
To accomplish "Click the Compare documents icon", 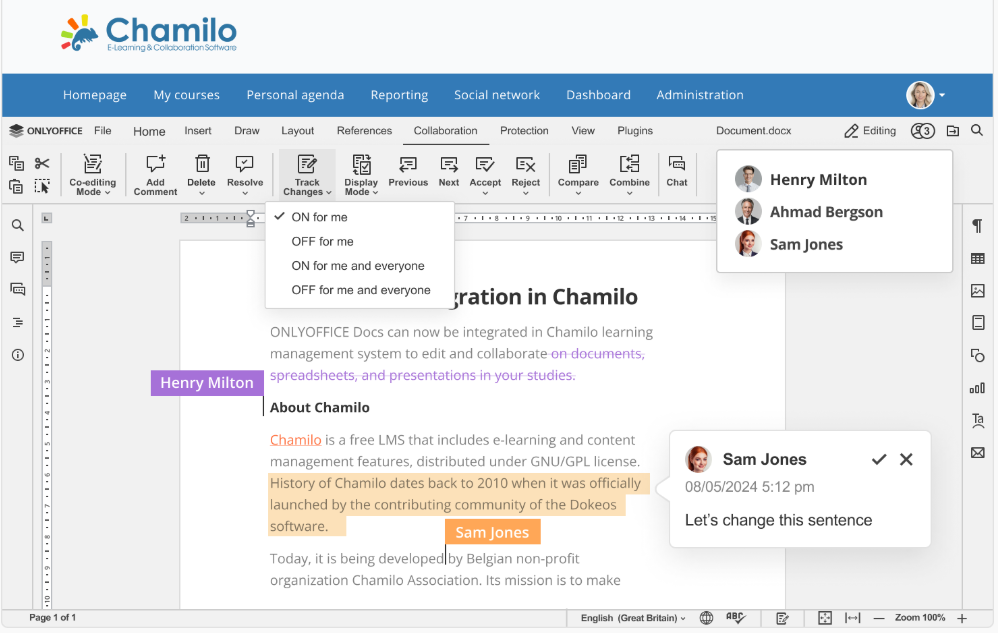I will pyautogui.click(x=578, y=164).
